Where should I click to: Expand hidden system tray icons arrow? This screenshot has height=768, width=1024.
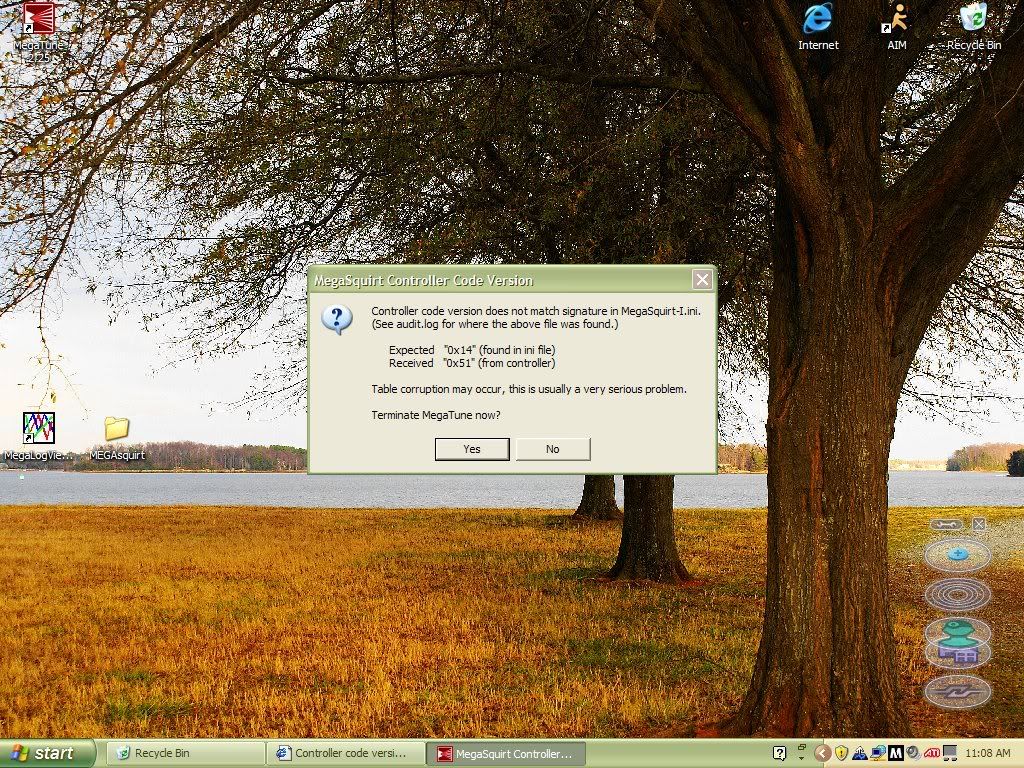tap(822, 754)
